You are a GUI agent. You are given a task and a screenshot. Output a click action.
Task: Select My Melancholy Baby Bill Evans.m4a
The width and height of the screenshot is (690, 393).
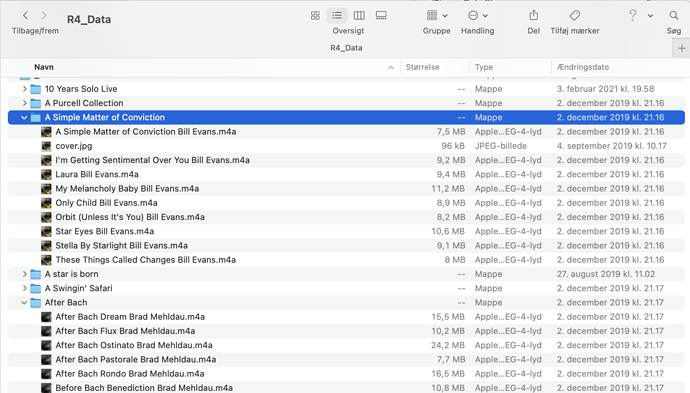coord(127,188)
